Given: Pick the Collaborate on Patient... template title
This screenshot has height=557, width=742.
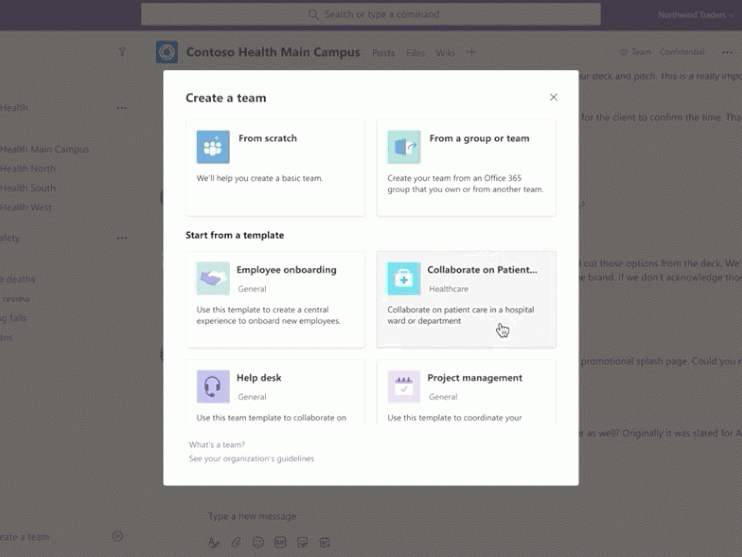Looking at the screenshot, I should pos(482,270).
